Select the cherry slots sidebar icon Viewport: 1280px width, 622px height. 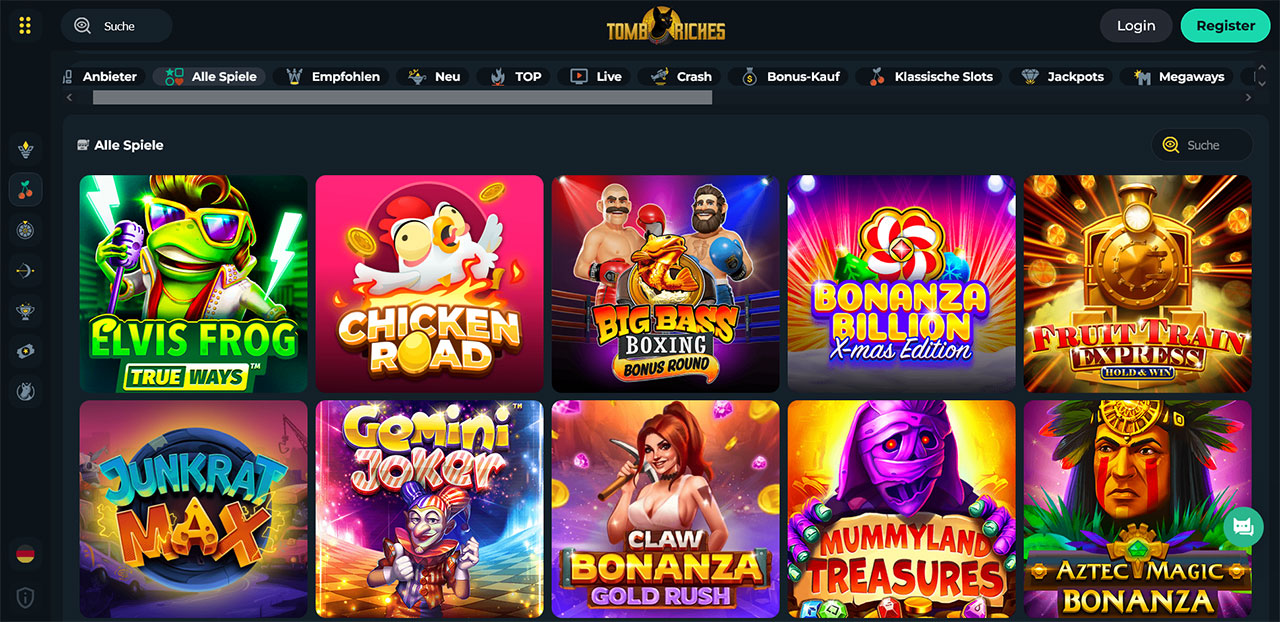coord(25,189)
